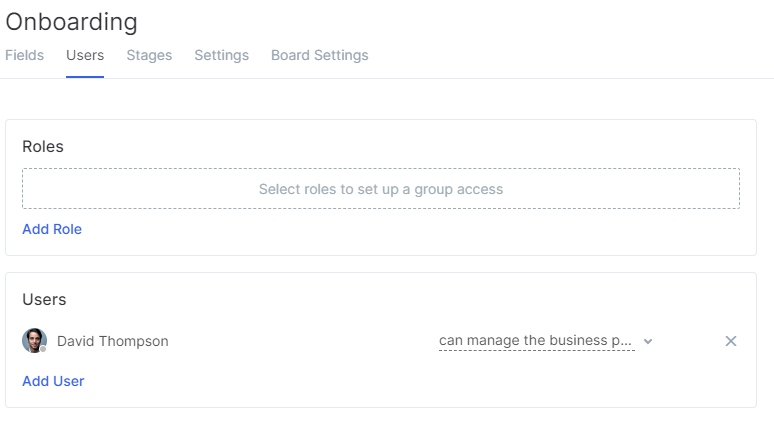Click the Users section heading in card
The image size is (774, 429).
[44, 300]
